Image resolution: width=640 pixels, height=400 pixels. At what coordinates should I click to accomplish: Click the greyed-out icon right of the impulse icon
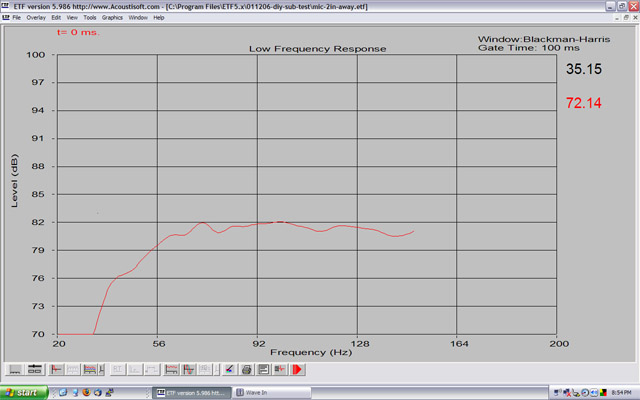click(x=73, y=369)
